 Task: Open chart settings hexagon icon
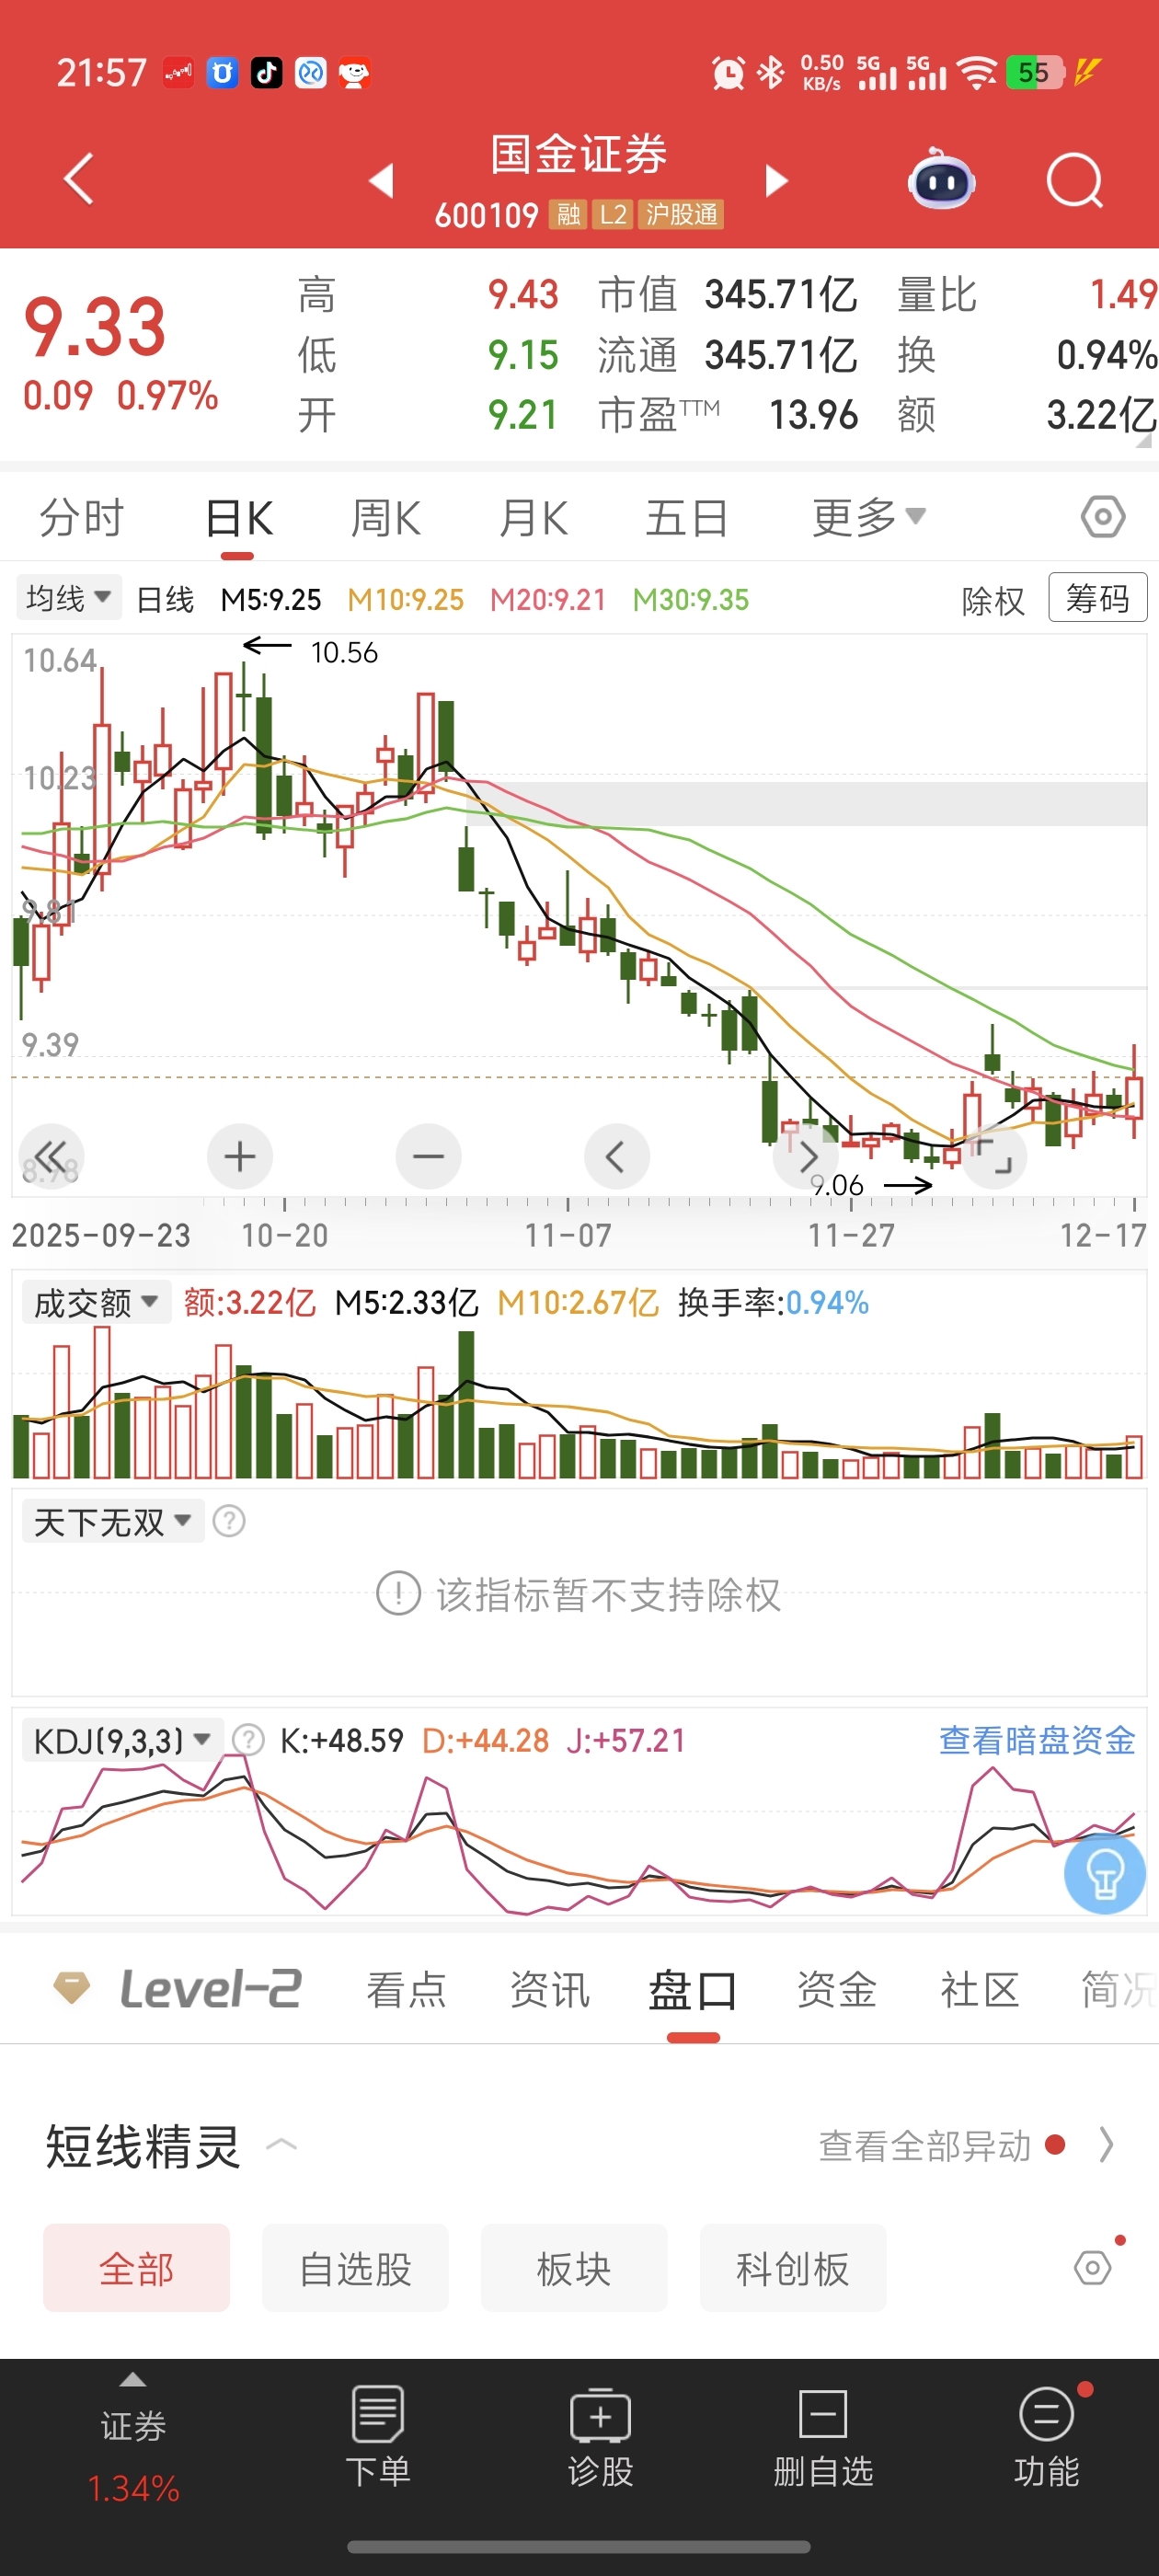1102,517
